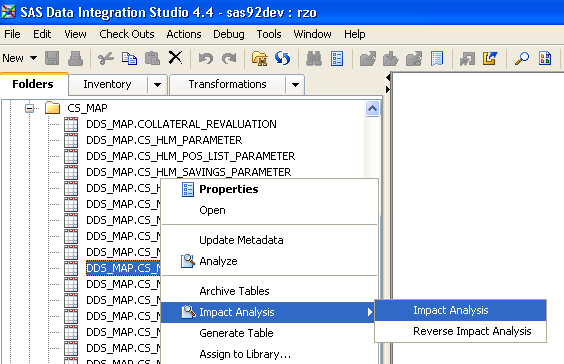Click the Analyze icon in context menu
Screen dimensions: 564x364
tap(188, 261)
